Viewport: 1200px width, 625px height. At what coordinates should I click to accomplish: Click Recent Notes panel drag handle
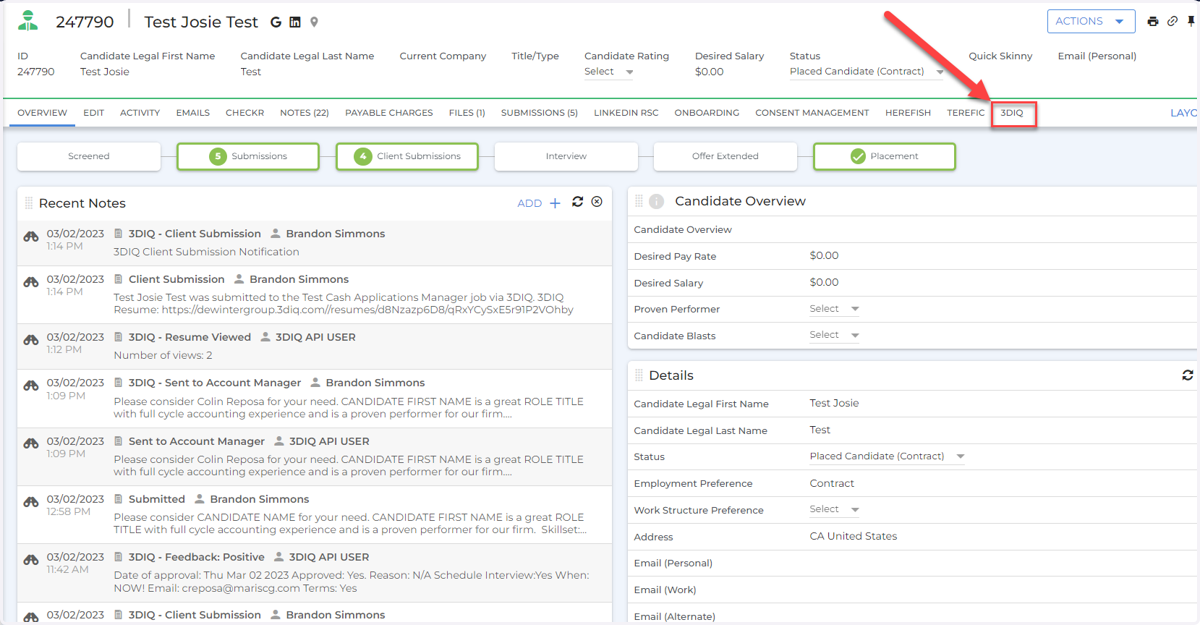tap(29, 203)
